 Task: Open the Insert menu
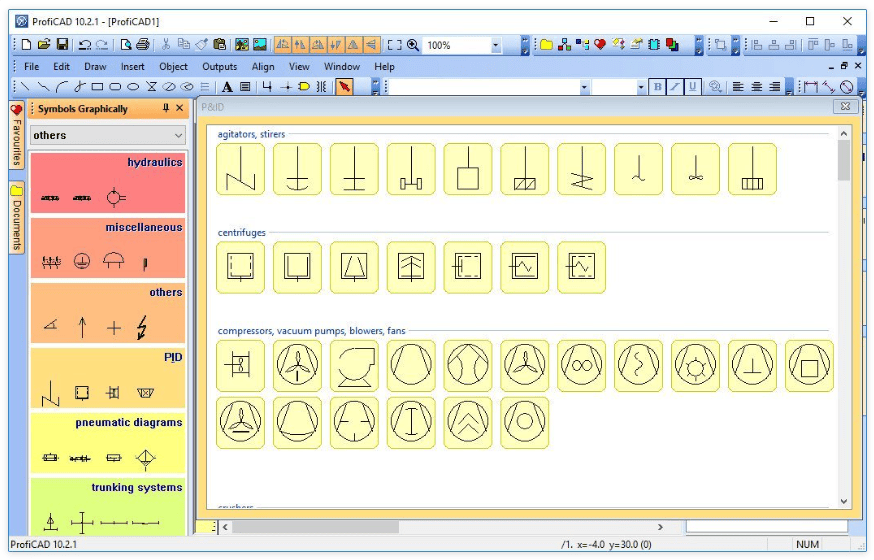[x=133, y=66]
